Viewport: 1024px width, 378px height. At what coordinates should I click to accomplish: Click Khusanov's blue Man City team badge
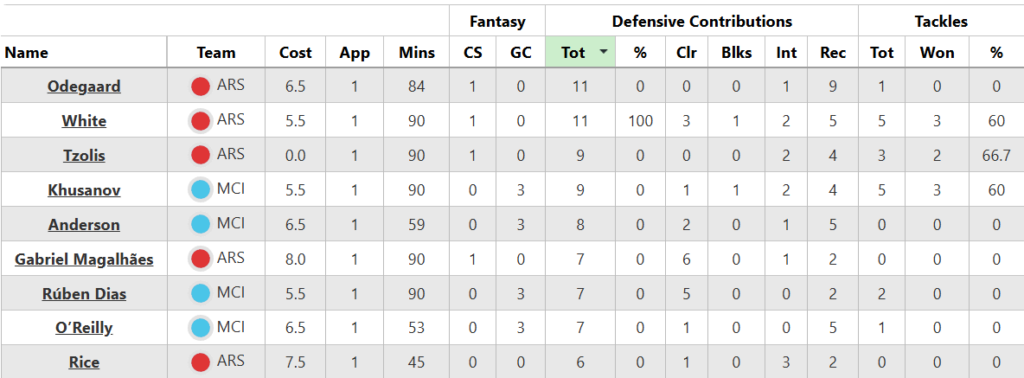click(x=200, y=190)
